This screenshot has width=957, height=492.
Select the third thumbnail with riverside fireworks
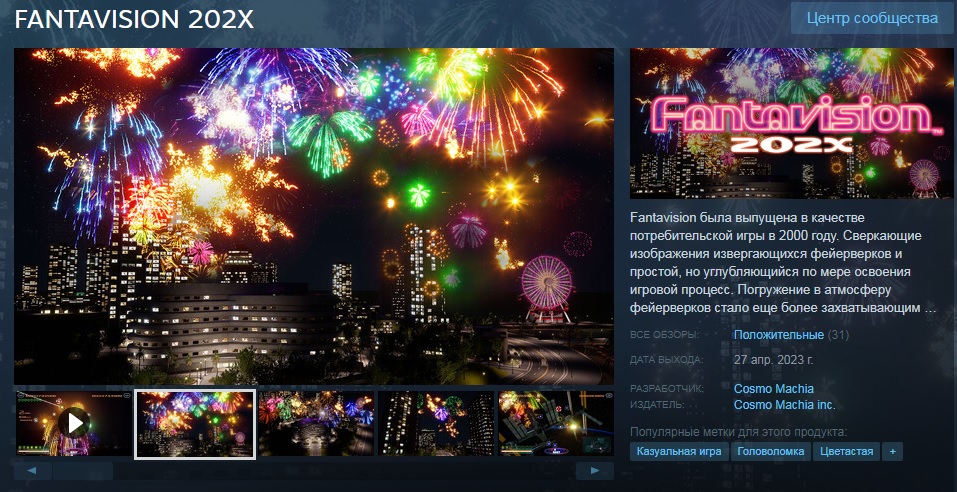(x=316, y=424)
